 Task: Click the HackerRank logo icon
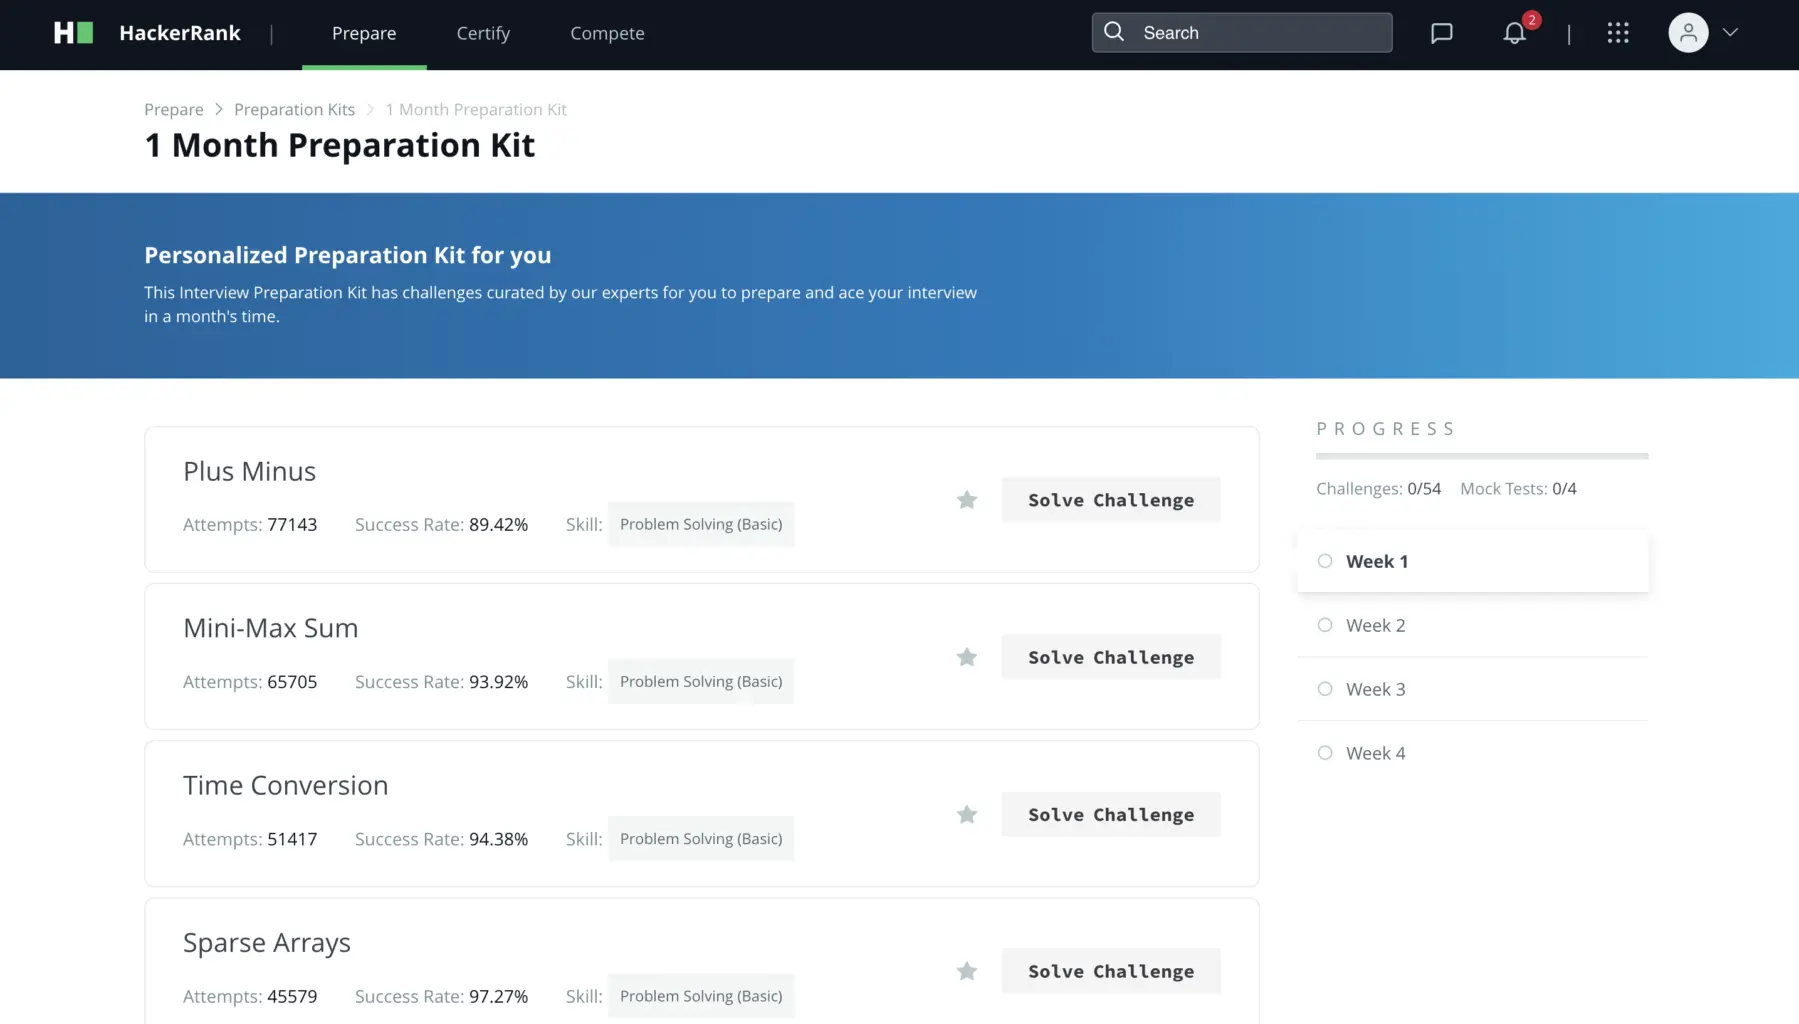(x=73, y=33)
